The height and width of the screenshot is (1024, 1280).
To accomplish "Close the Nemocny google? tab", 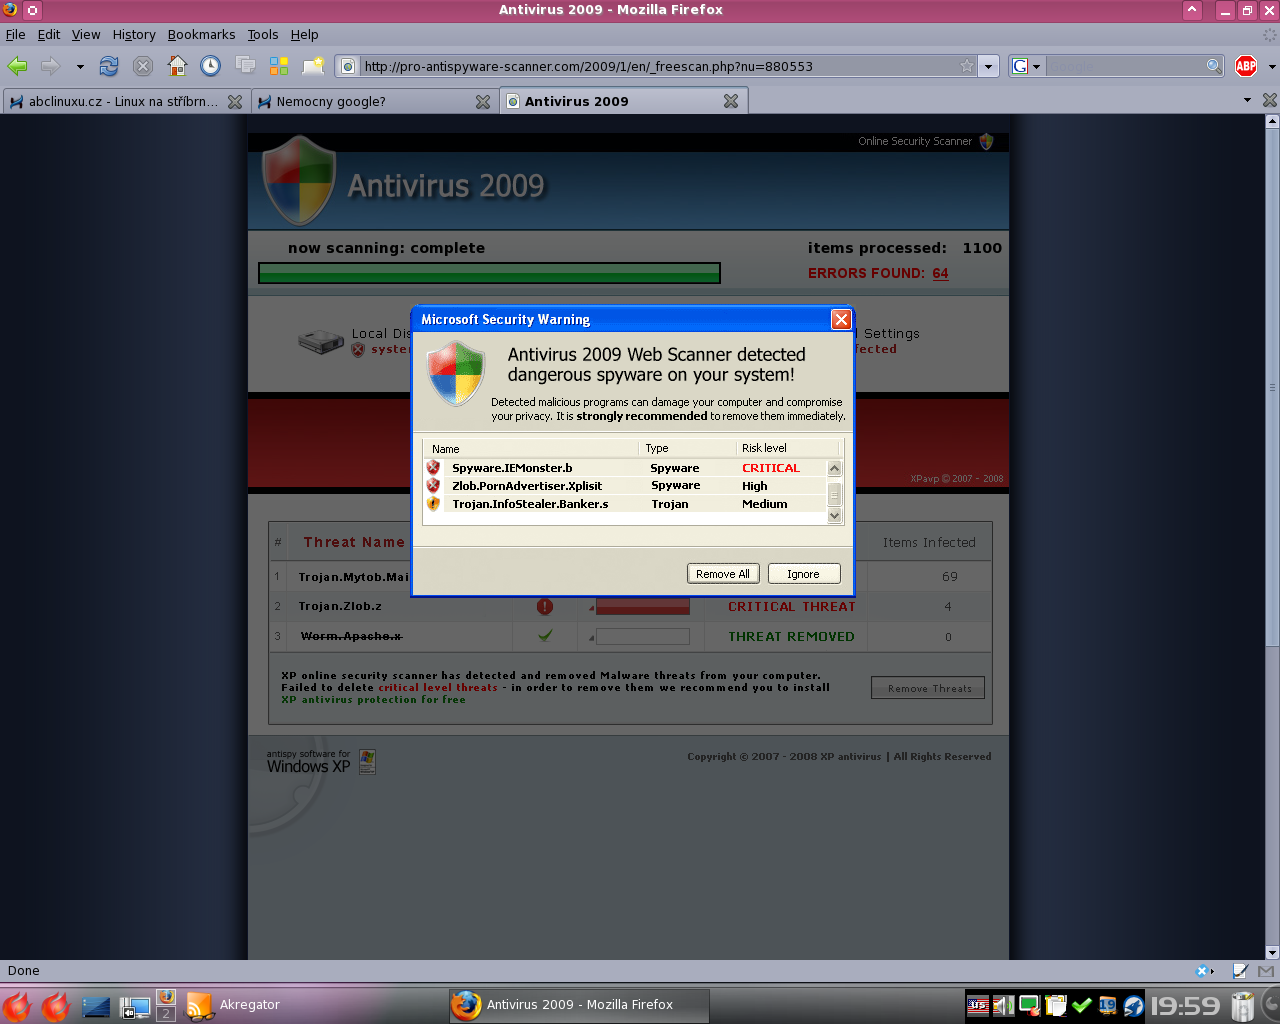I will click(x=483, y=101).
